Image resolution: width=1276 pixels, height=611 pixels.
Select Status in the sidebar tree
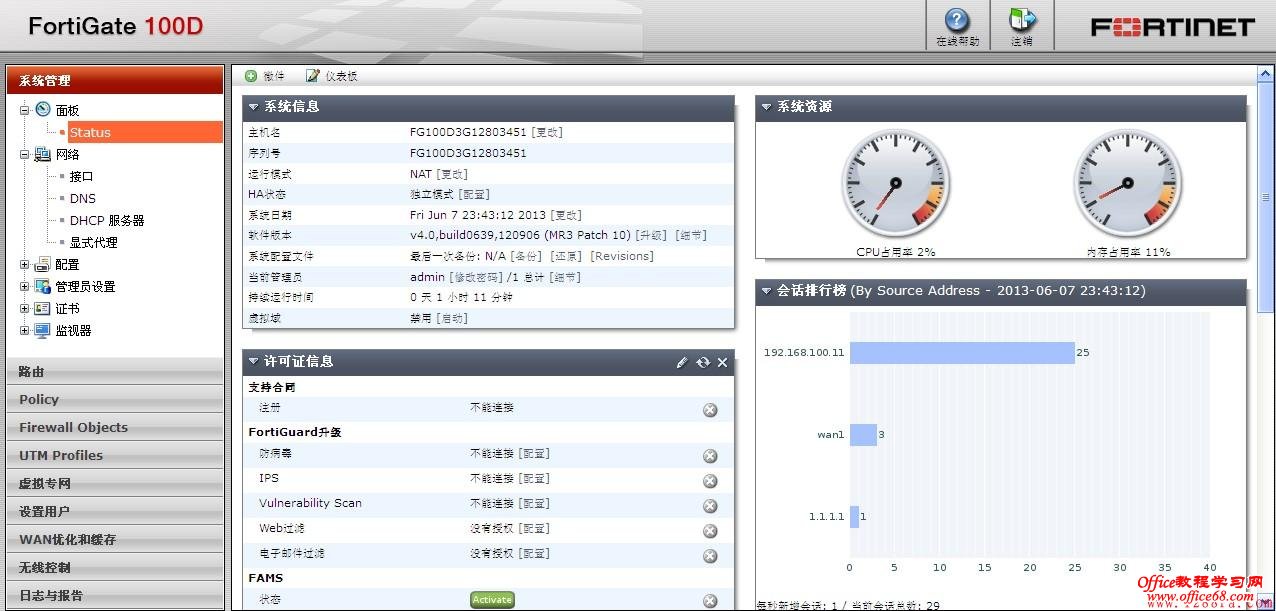point(145,132)
